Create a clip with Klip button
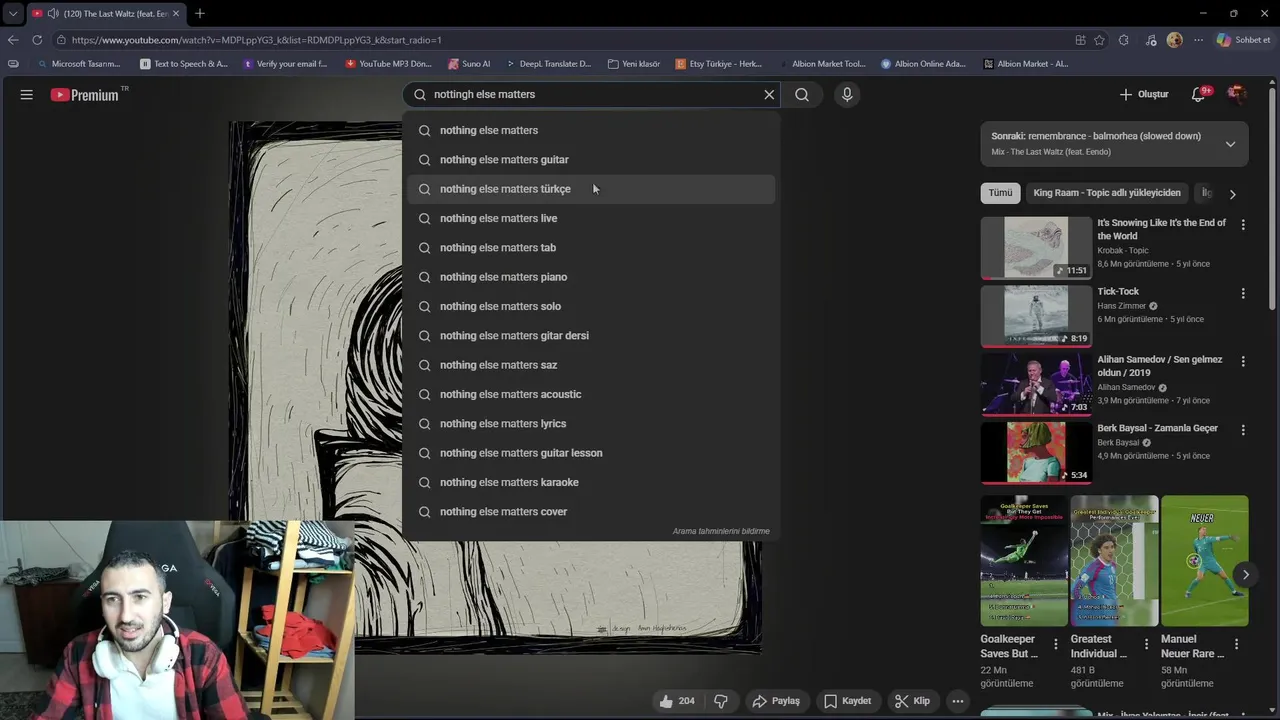The image size is (1280, 720). click(x=912, y=701)
